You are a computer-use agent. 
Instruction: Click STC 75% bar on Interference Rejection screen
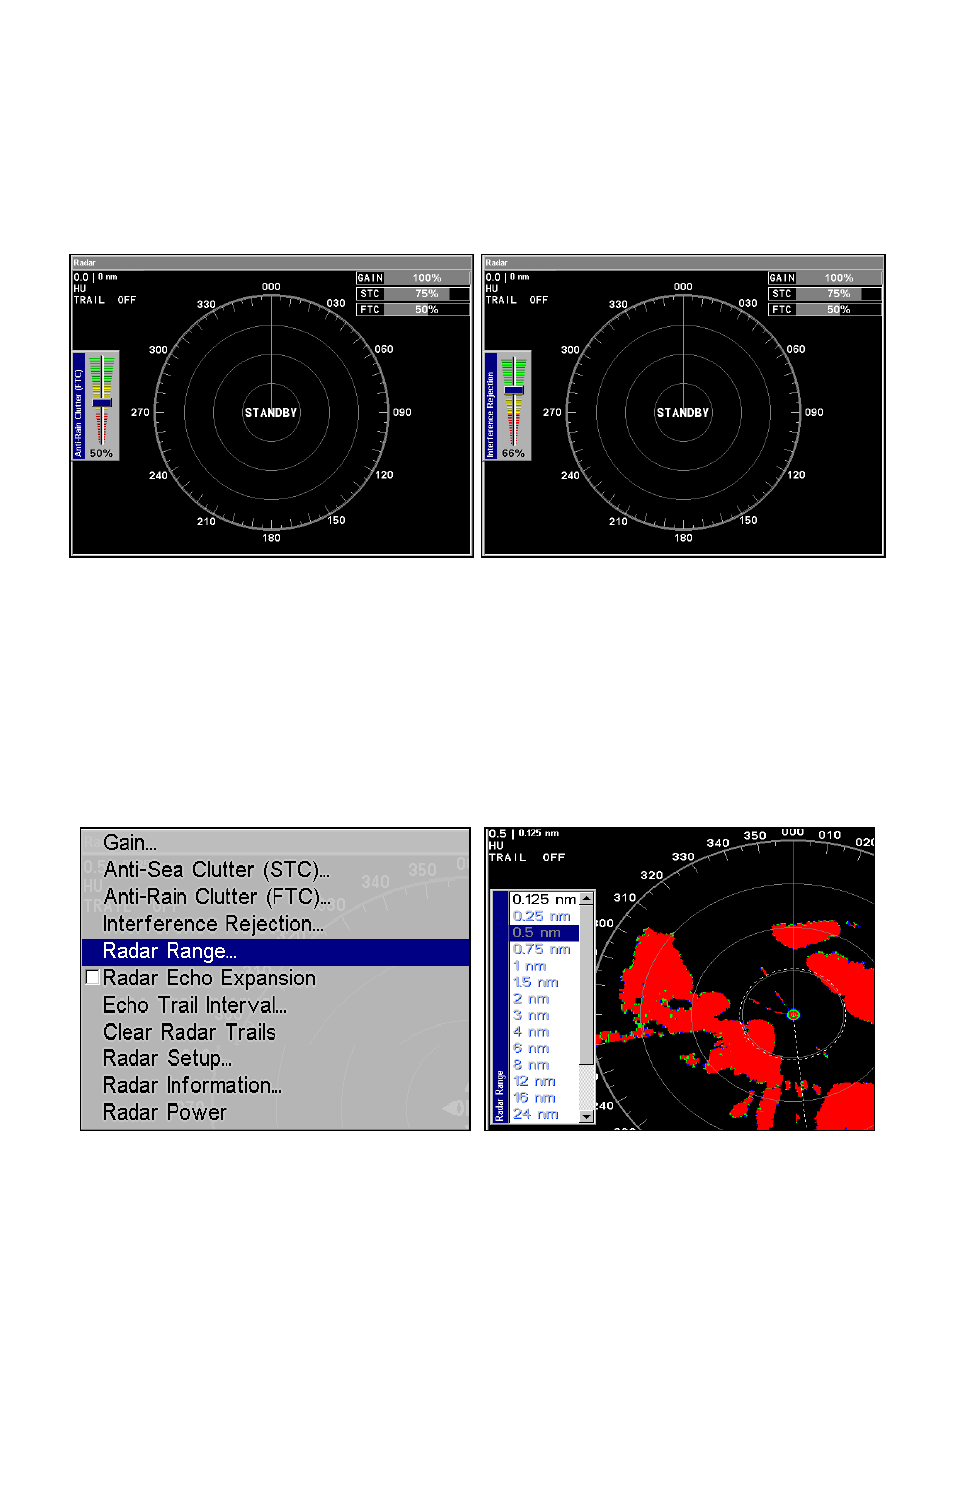825,294
